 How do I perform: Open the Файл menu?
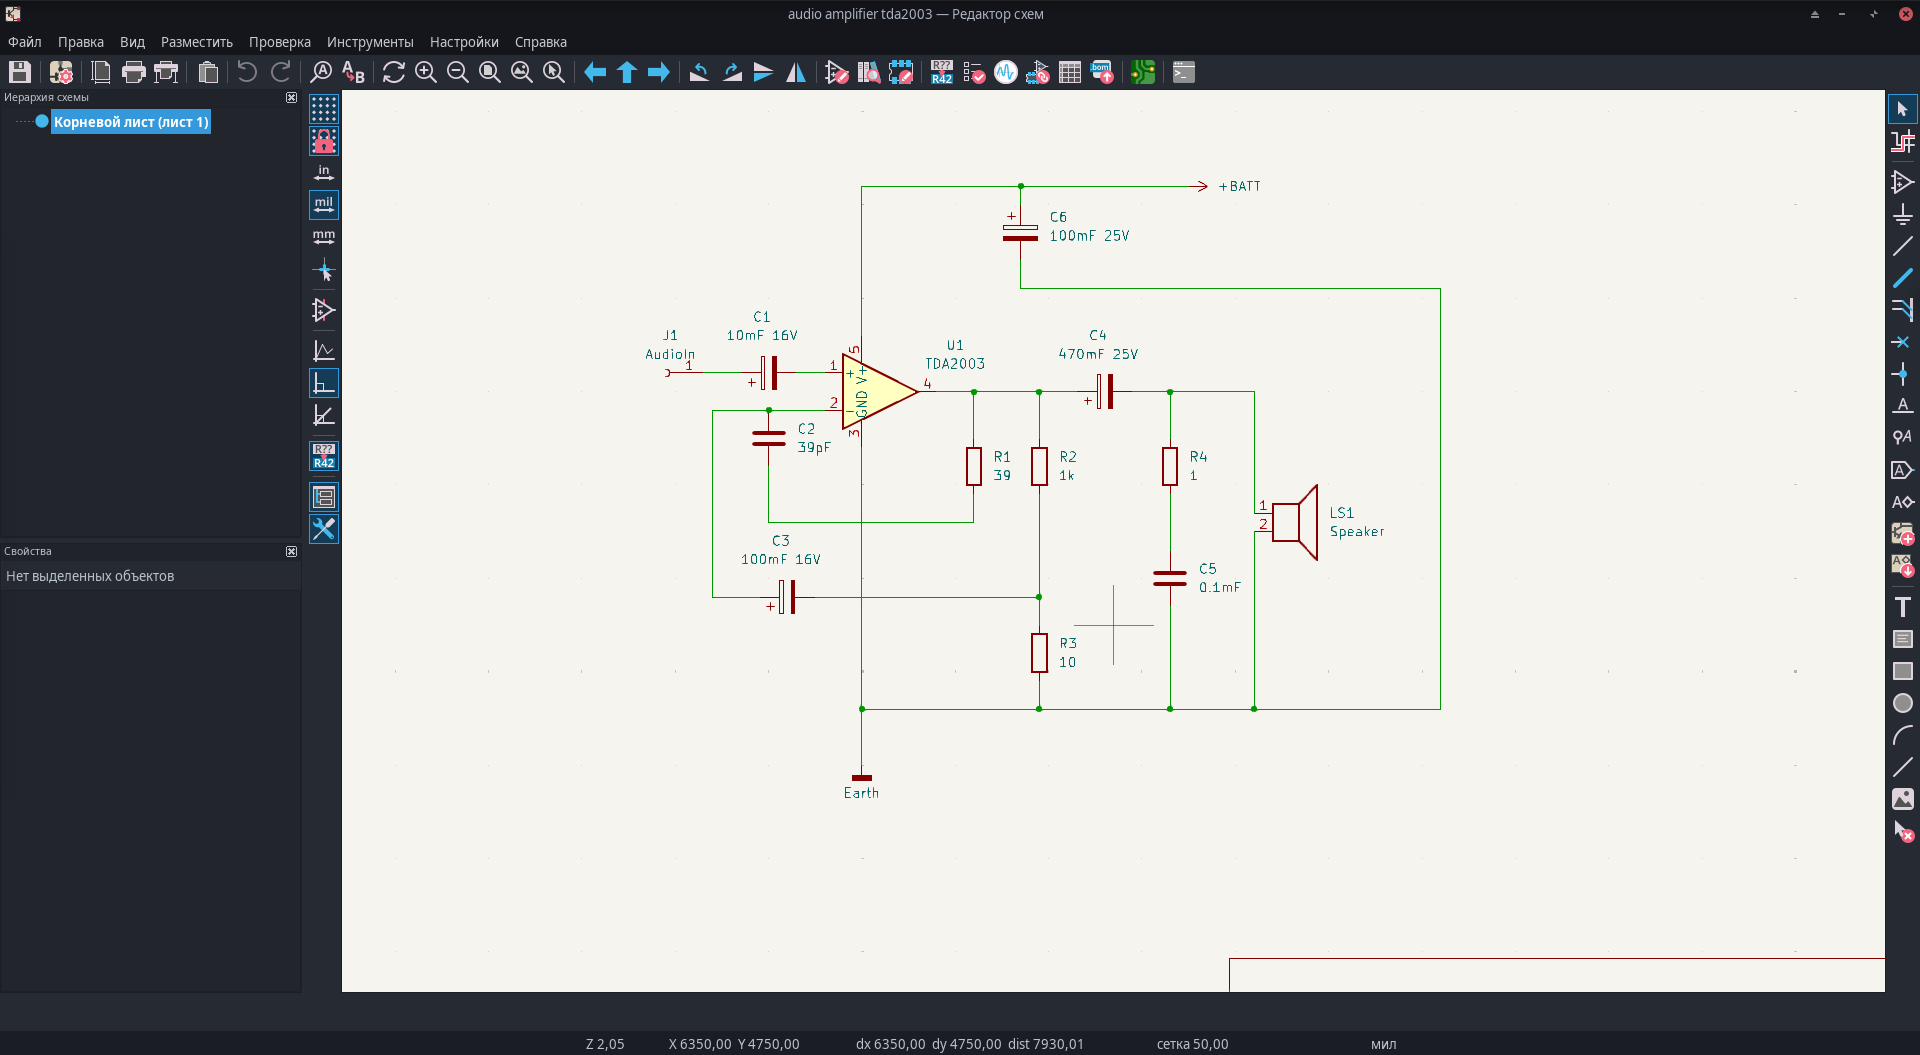(25, 42)
